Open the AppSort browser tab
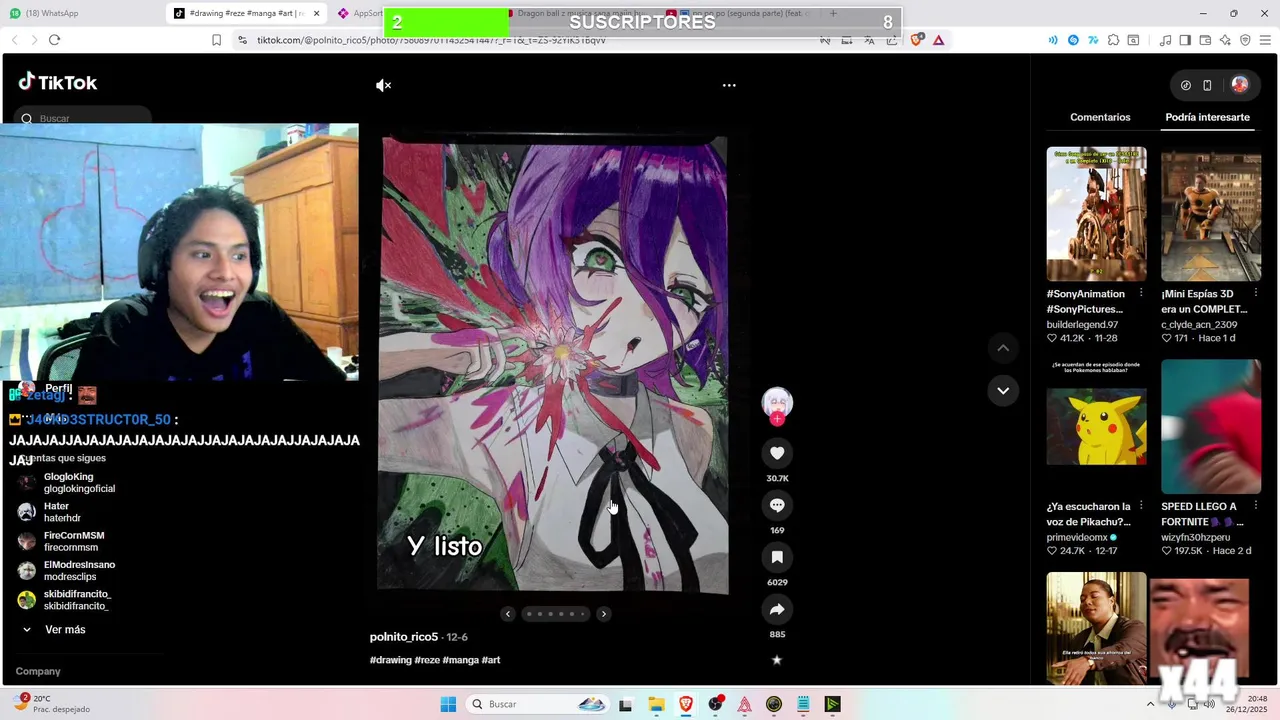This screenshot has height=720, width=1280. tap(360, 13)
